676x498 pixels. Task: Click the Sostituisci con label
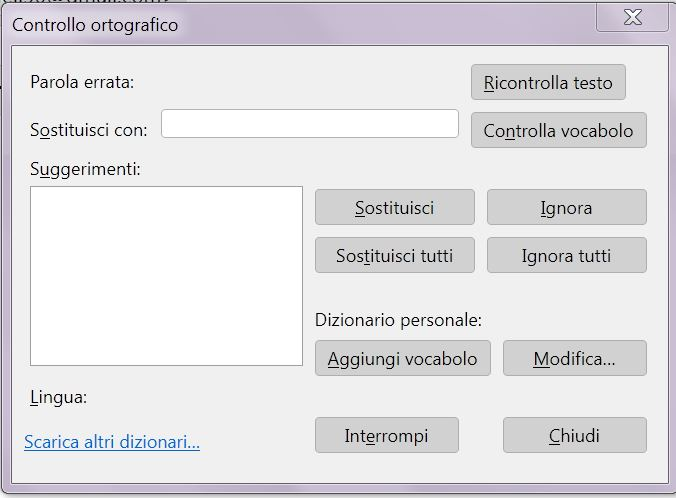[x=89, y=130]
